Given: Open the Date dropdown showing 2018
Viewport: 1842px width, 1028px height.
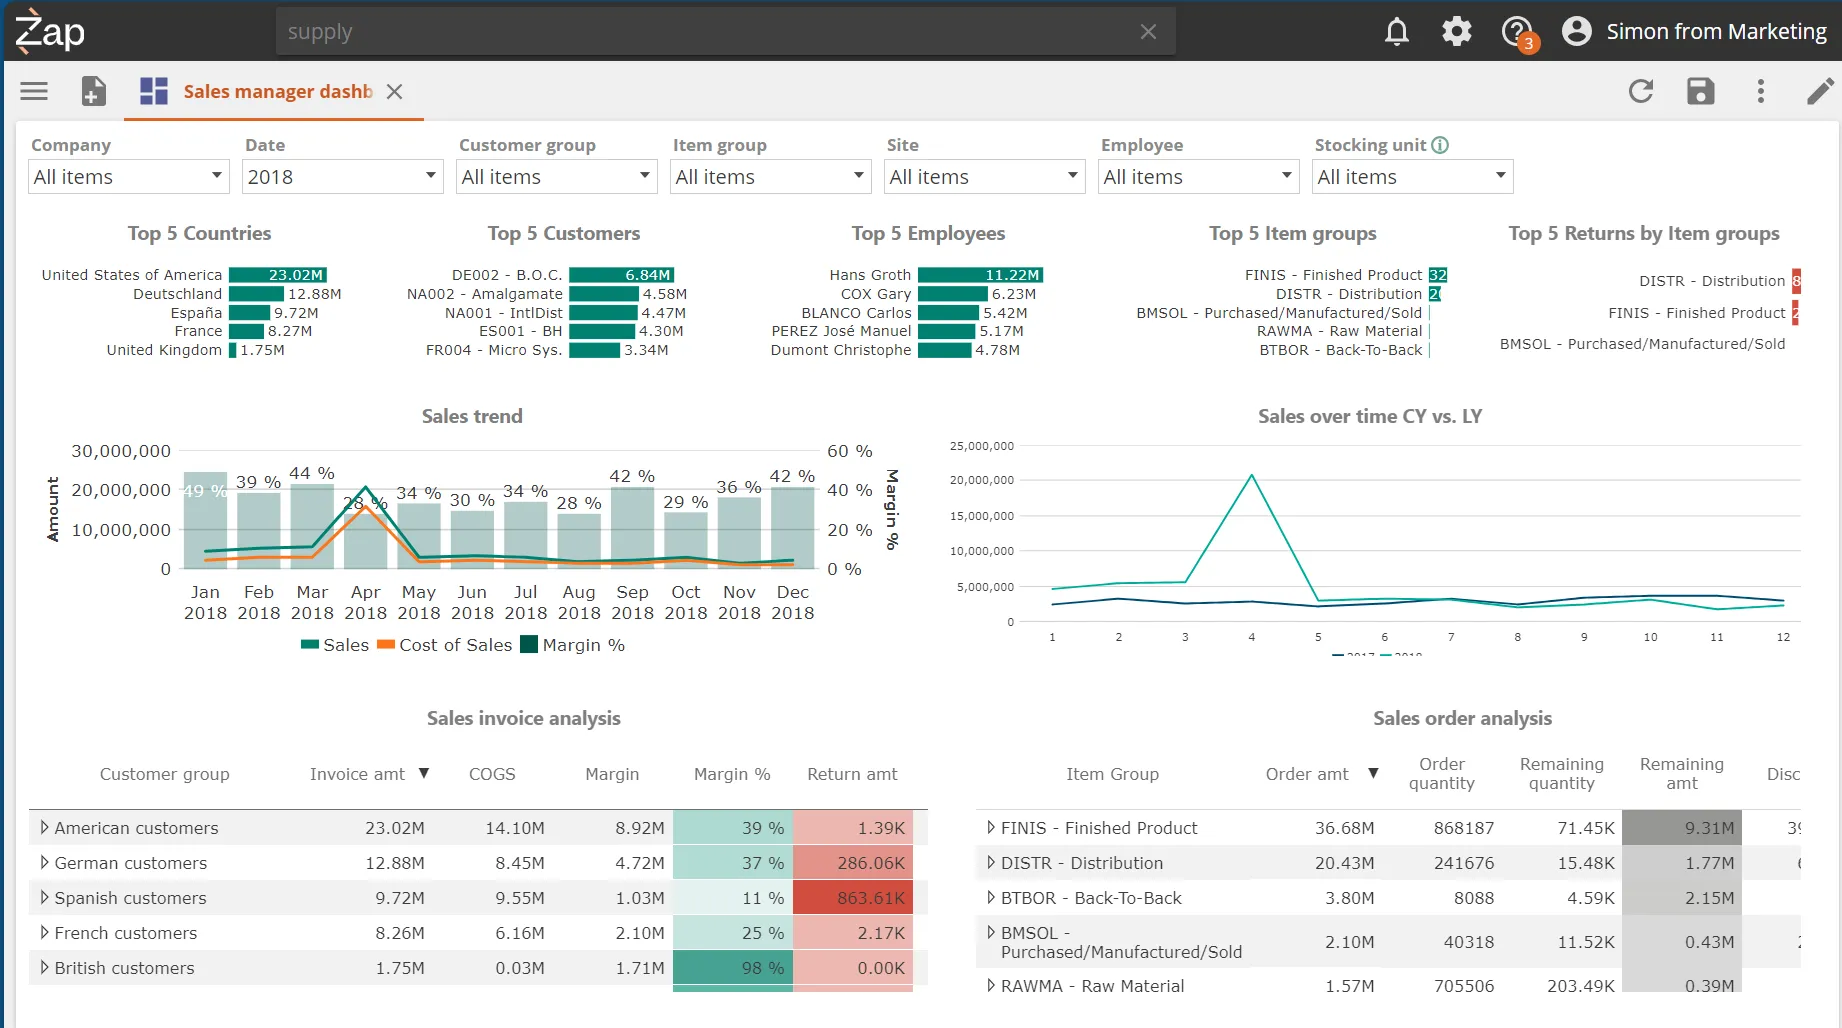Looking at the screenshot, I should pyautogui.click(x=342, y=177).
